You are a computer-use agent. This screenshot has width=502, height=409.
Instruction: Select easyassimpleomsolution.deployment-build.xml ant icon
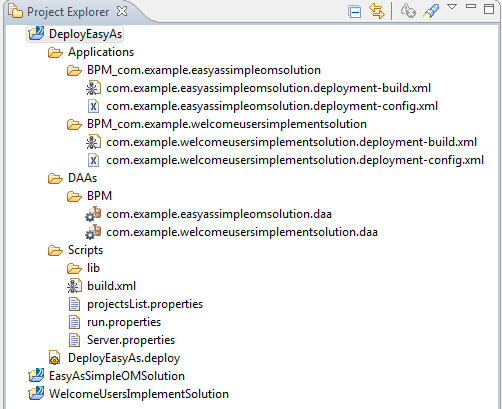click(93, 88)
